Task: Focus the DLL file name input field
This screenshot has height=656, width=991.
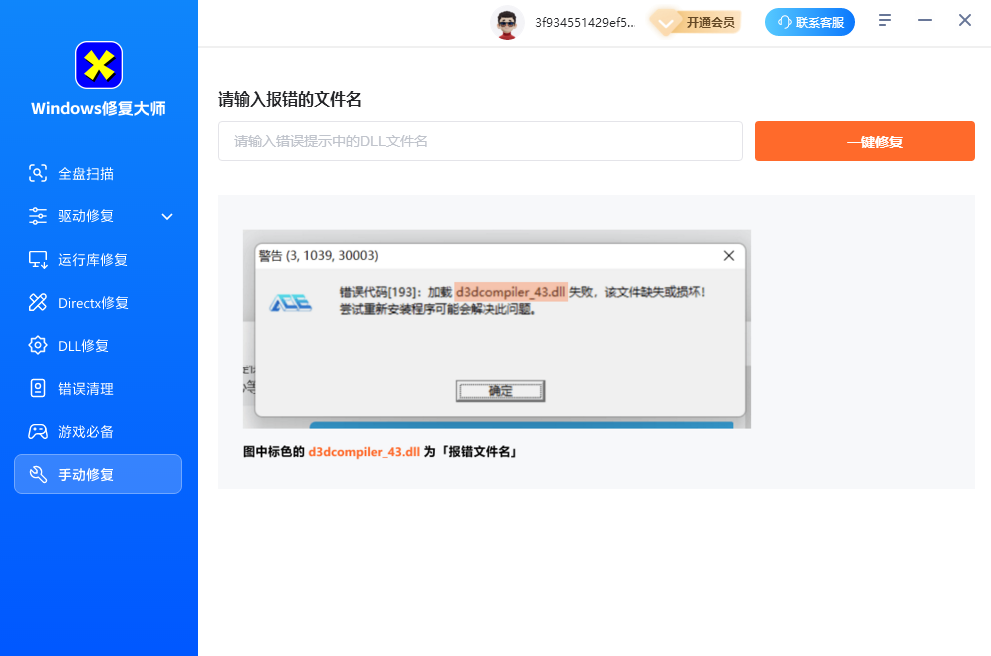Action: (480, 141)
